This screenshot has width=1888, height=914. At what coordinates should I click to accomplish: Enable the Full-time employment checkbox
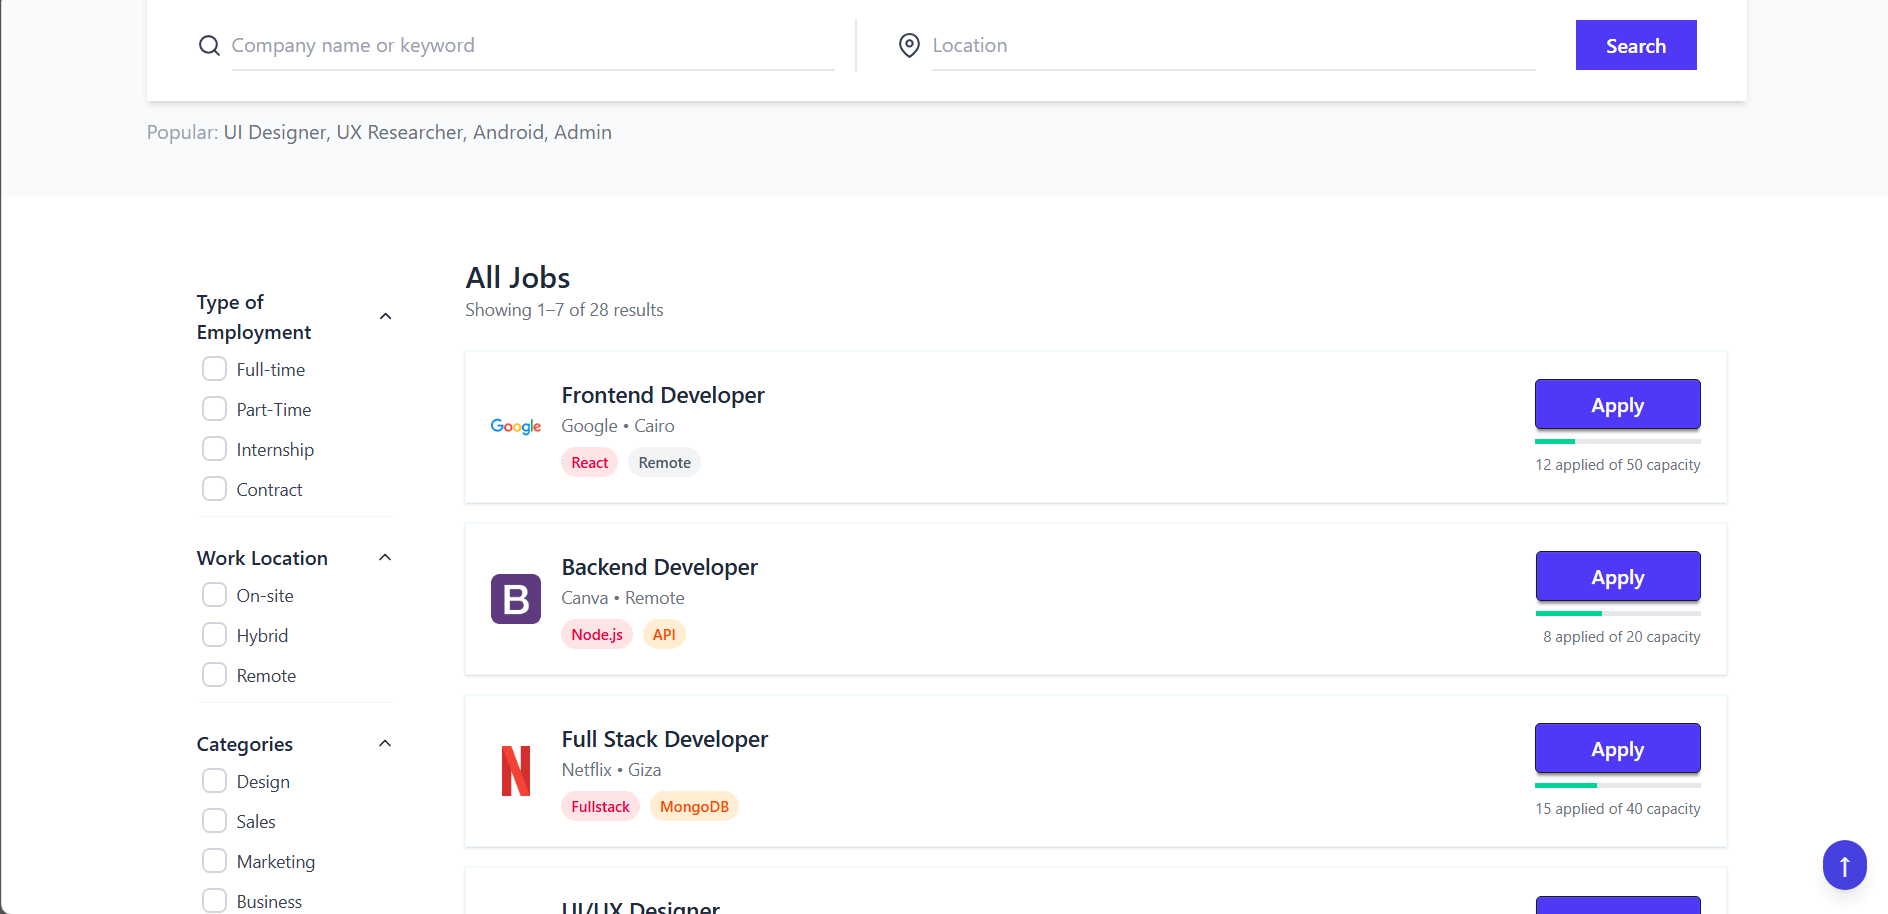pyautogui.click(x=214, y=369)
